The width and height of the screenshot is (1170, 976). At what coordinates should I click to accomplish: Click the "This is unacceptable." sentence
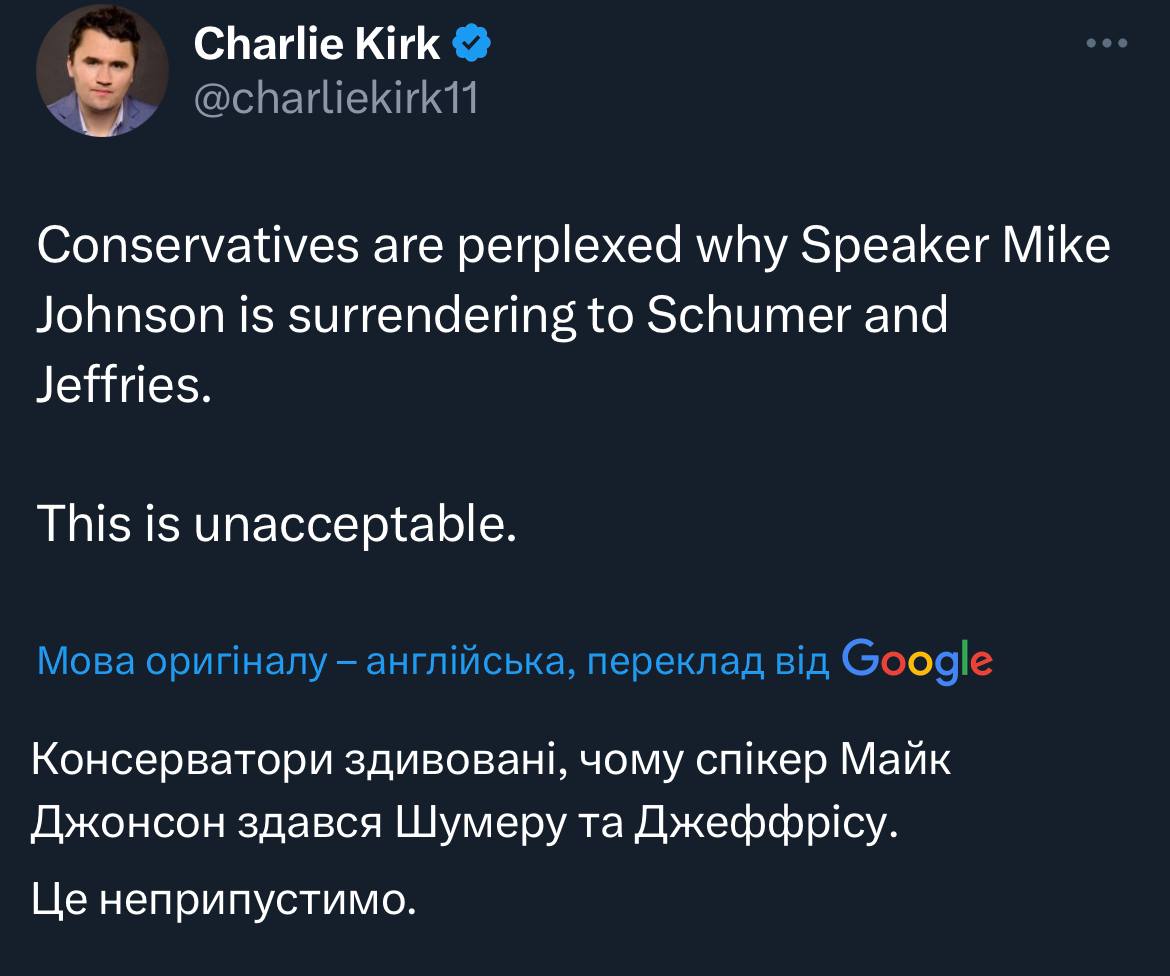pyautogui.click(x=276, y=523)
